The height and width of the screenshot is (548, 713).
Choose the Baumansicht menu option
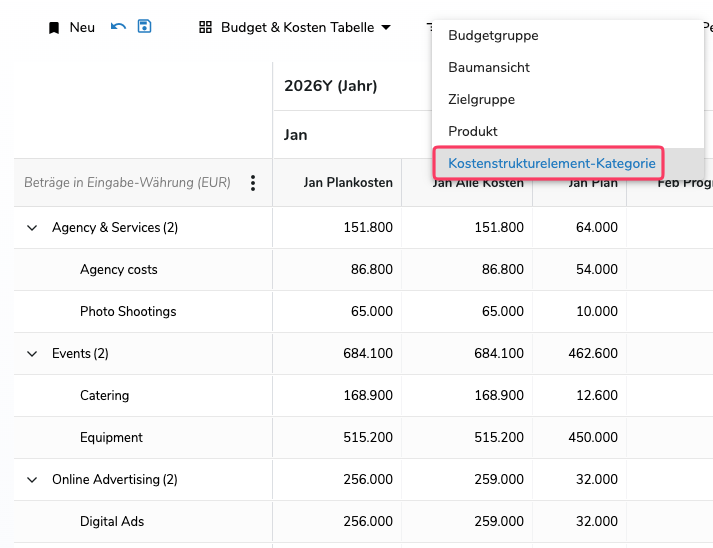489,67
